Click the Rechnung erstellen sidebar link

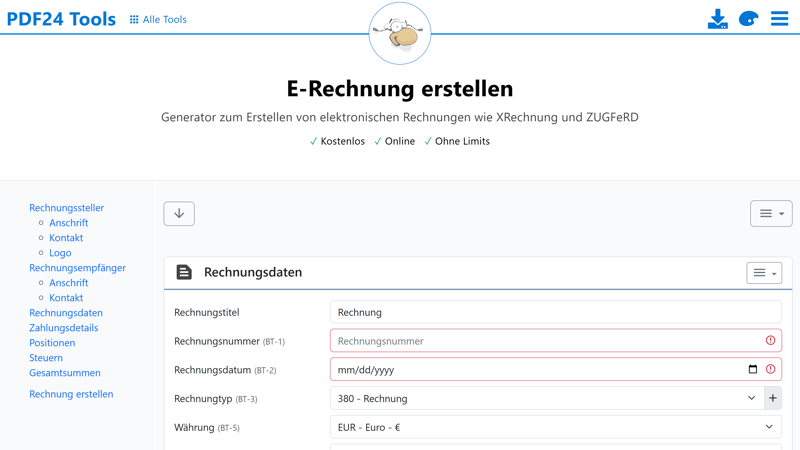tap(71, 394)
